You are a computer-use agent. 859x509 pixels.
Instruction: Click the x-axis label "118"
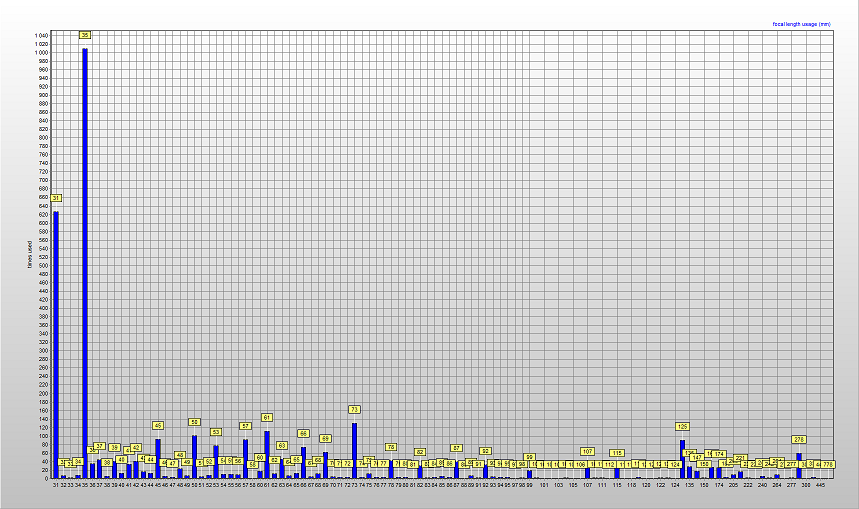[631, 485]
